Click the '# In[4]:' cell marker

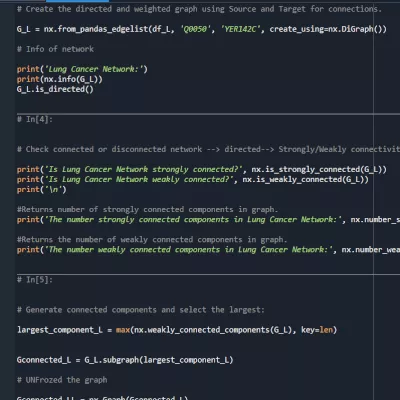pyautogui.click(x=35, y=119)
